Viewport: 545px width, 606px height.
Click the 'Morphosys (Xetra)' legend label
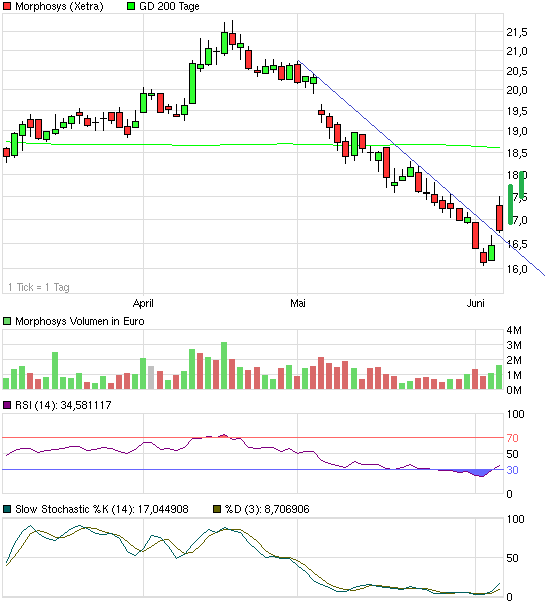tap(59, 7)
